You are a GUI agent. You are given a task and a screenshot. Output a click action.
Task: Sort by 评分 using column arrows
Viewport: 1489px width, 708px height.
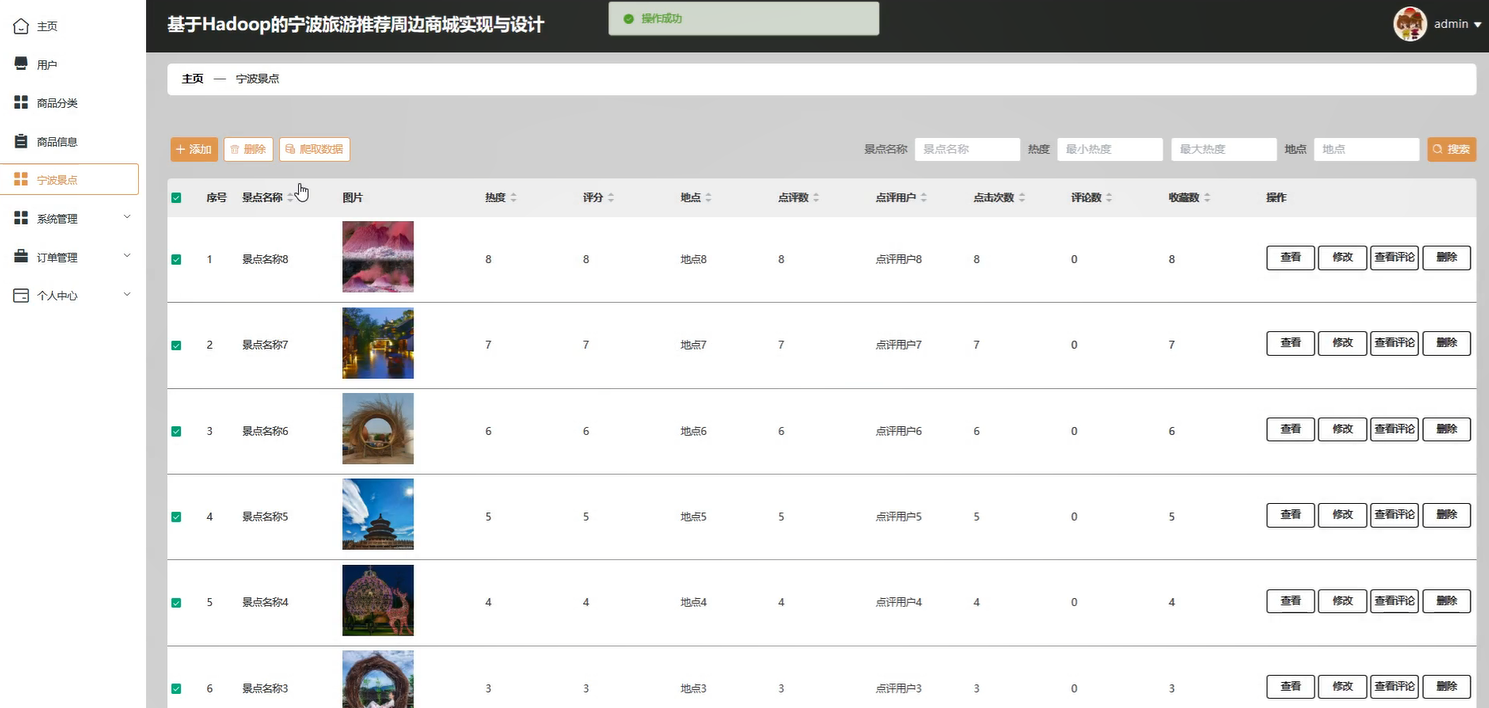coord(611,198)
